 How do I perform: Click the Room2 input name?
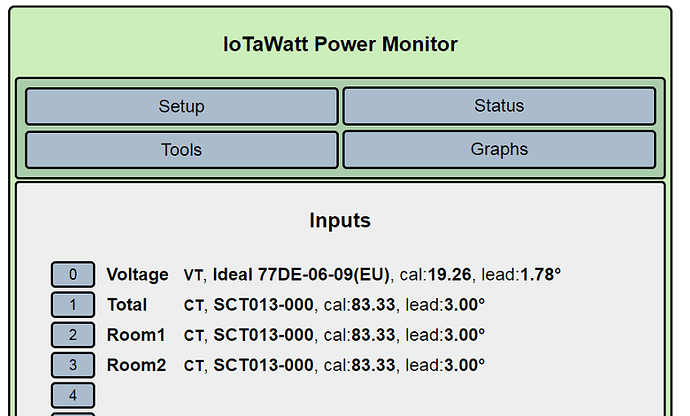tap(136, 365)
